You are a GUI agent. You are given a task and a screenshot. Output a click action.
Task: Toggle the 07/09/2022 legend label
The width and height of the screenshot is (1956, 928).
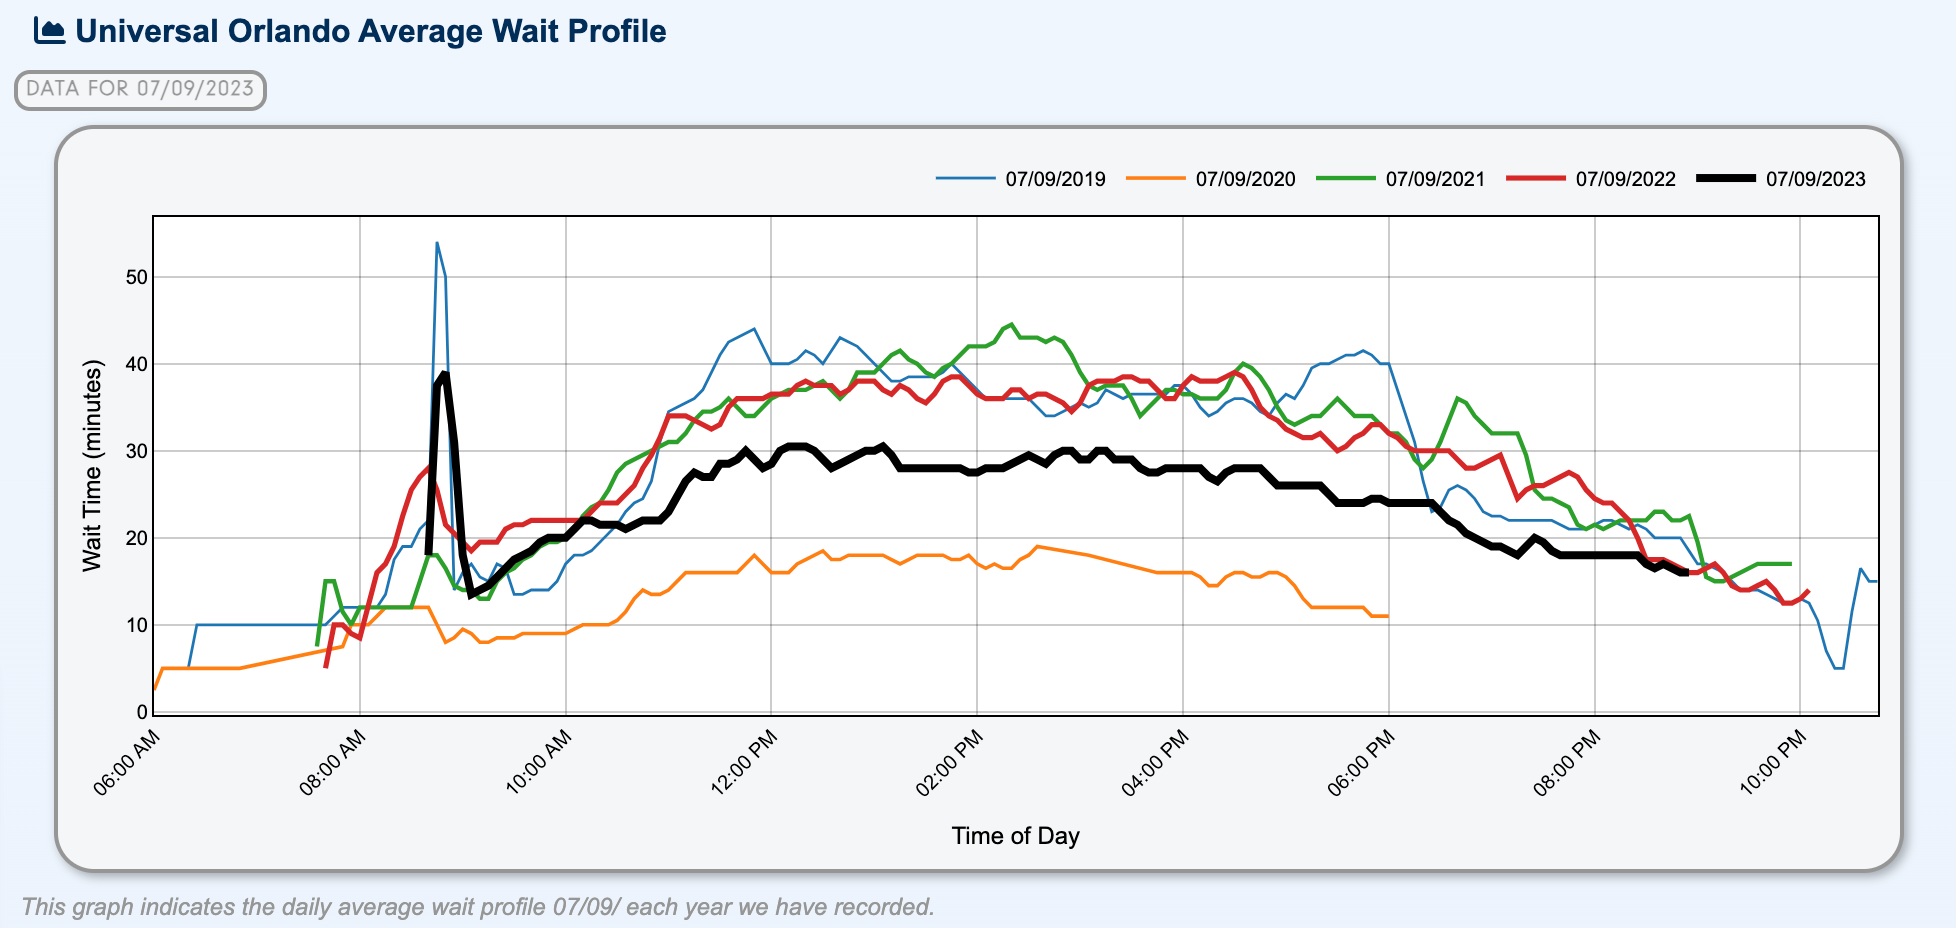pos(1625,179)
